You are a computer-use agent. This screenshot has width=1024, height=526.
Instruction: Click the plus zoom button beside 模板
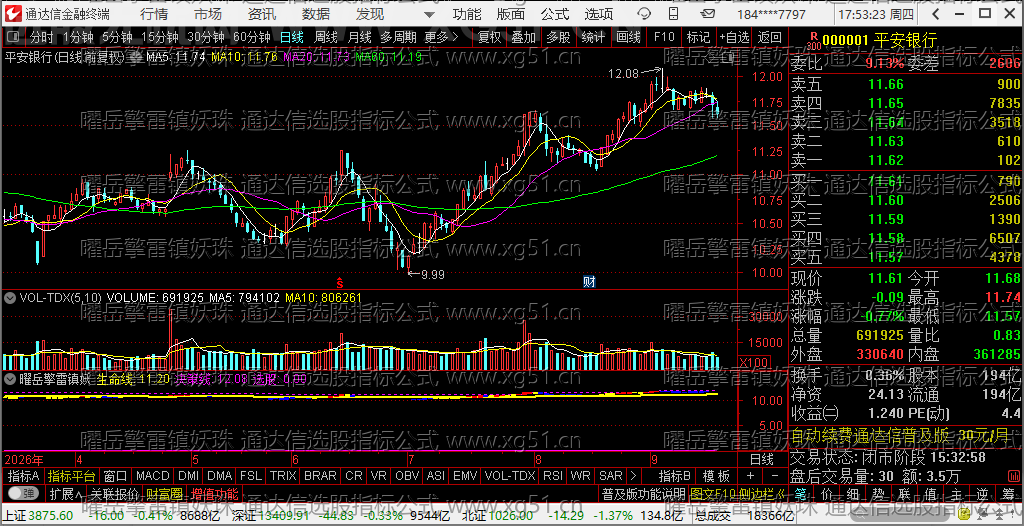coord(750,476)
